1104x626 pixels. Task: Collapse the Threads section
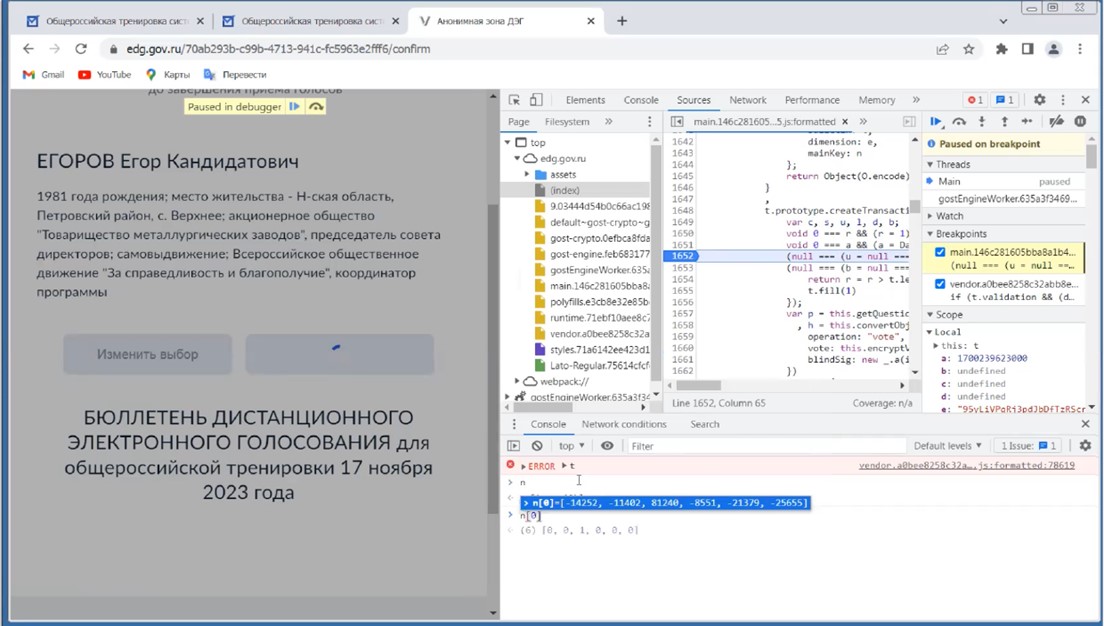pos(929,164)
